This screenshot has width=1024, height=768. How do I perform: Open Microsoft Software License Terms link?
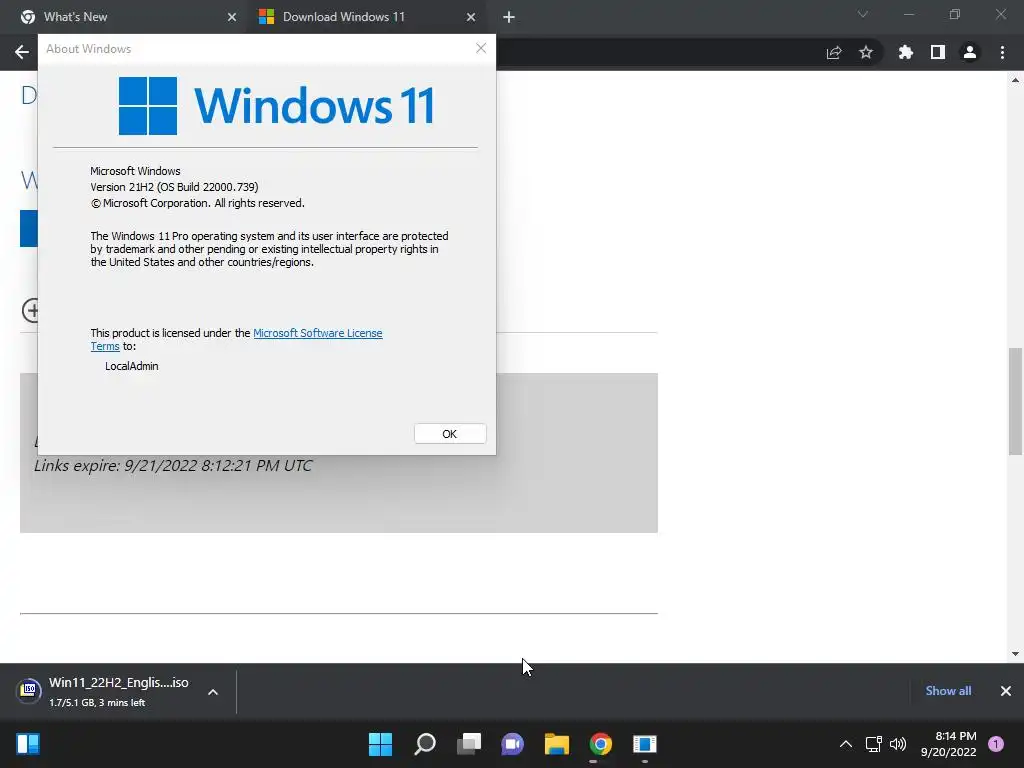pos(317,333)
